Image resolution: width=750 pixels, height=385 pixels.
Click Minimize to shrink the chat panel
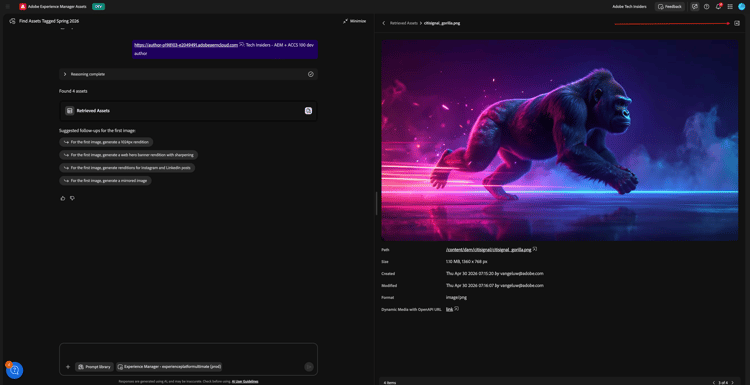pyautogui.click(x=354, y=21)
